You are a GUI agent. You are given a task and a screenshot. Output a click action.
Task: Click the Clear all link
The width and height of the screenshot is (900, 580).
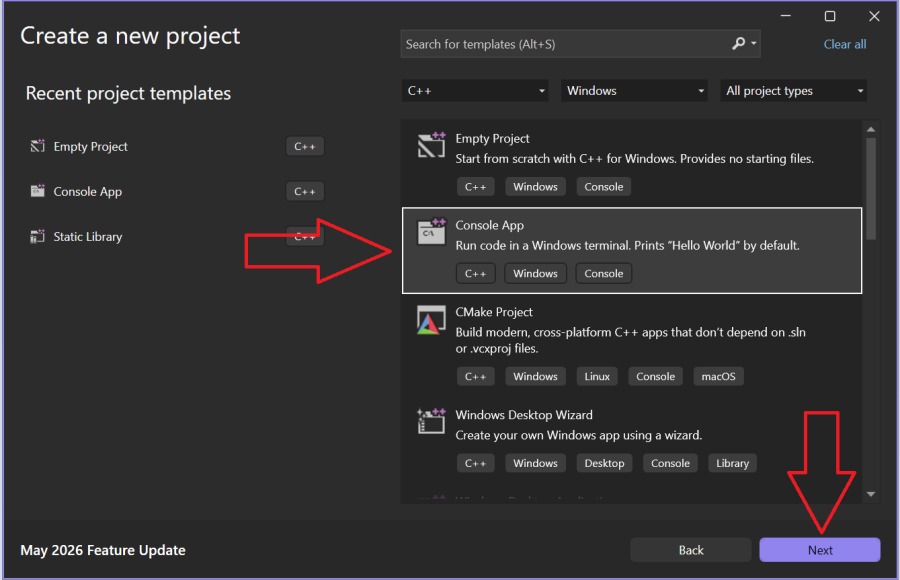point(845,44)
